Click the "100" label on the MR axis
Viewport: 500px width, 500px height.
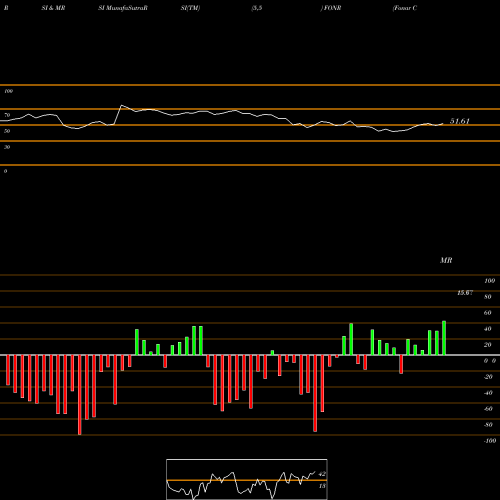(489, 281)
